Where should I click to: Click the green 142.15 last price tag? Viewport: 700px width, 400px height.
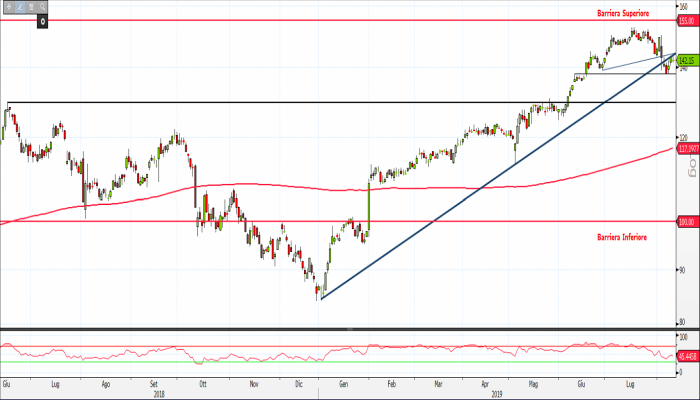[687, 61]
